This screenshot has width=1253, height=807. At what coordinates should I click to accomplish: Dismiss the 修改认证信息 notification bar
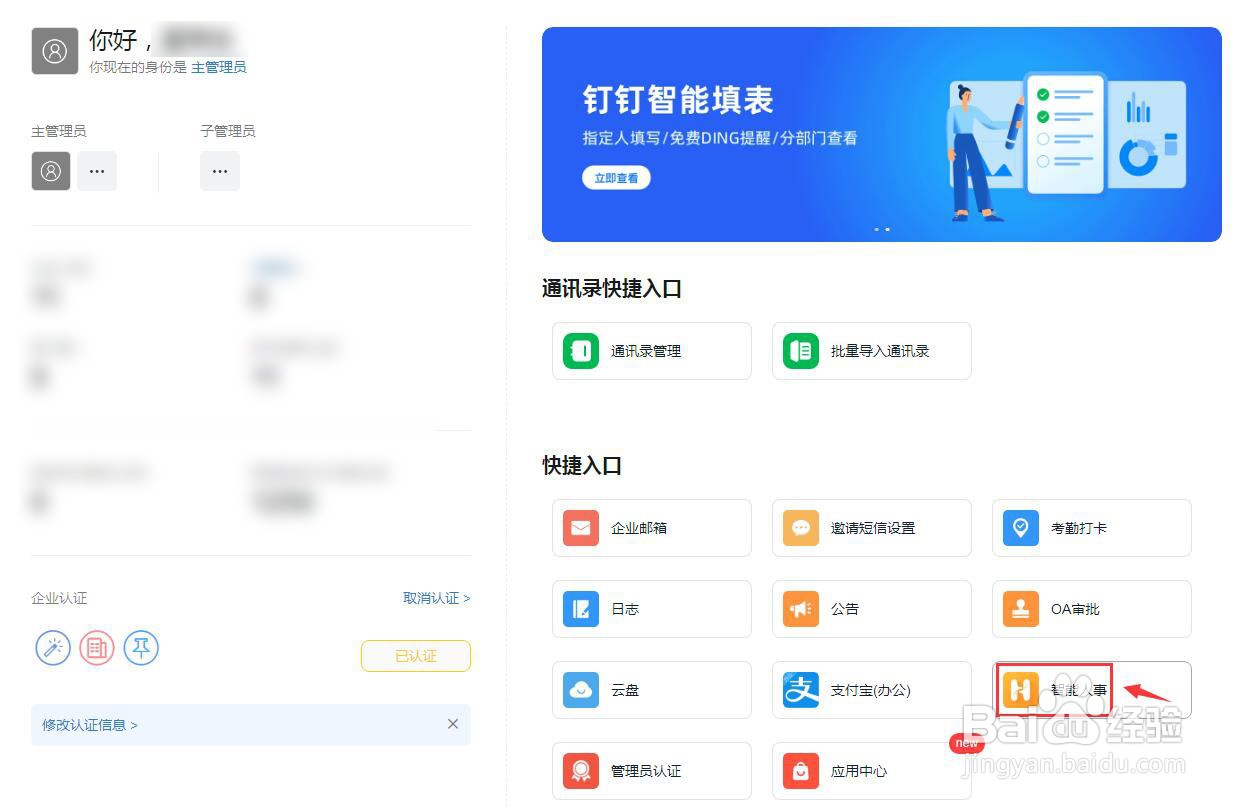click(x=452, y=724)
